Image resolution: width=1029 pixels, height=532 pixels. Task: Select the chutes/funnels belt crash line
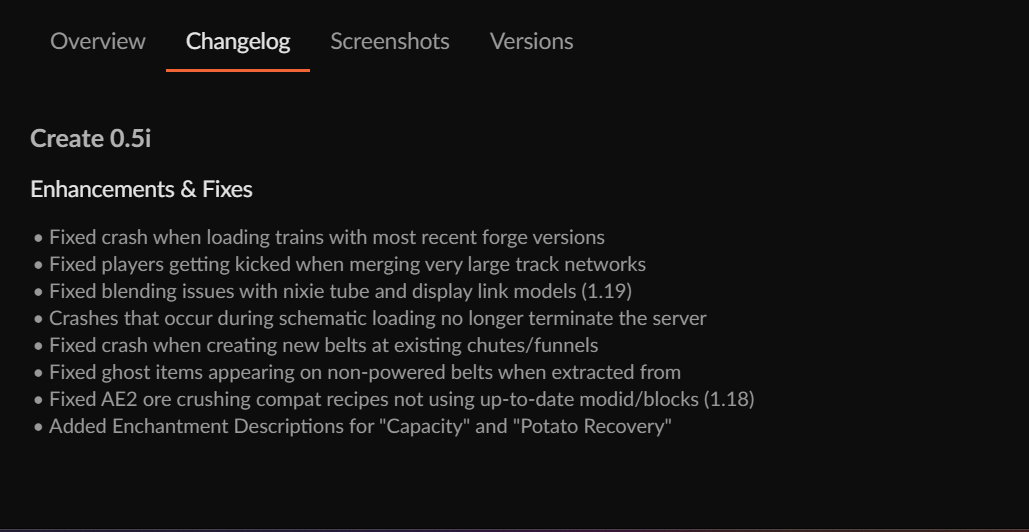pyautogui.click(x=323, y=346)
